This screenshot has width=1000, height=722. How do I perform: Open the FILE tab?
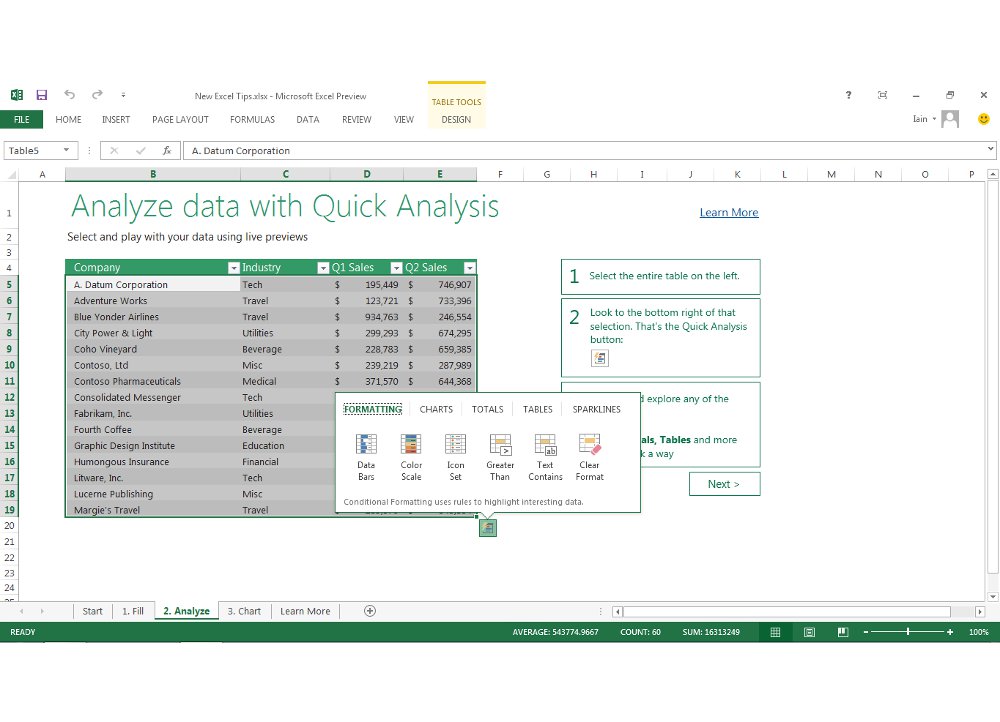(22, 119)
